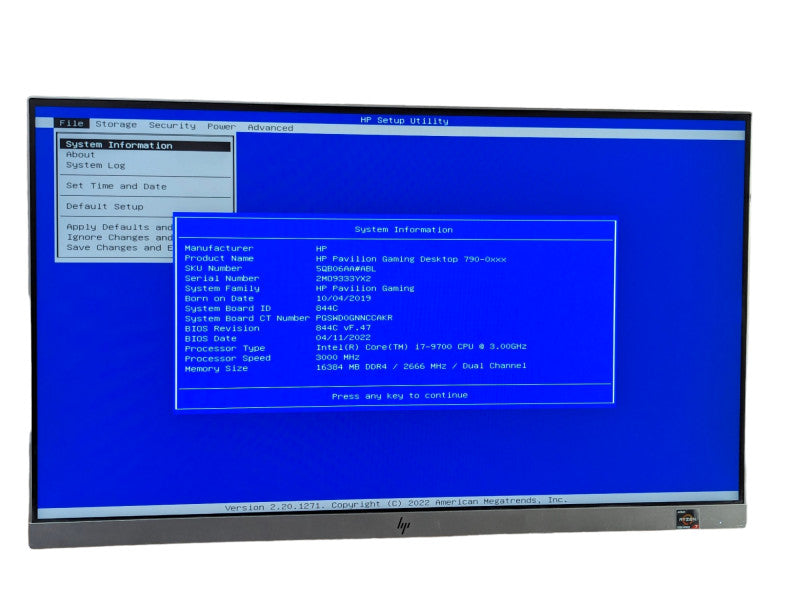
Task: Open the System Log entry
Action: pyautogui.click(x=95, y=165)
